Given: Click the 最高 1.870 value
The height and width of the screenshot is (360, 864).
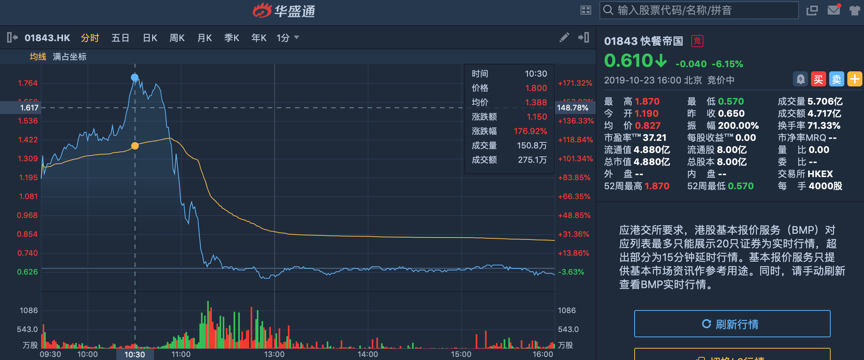Looking at the screenshot, I should point(647,101).
